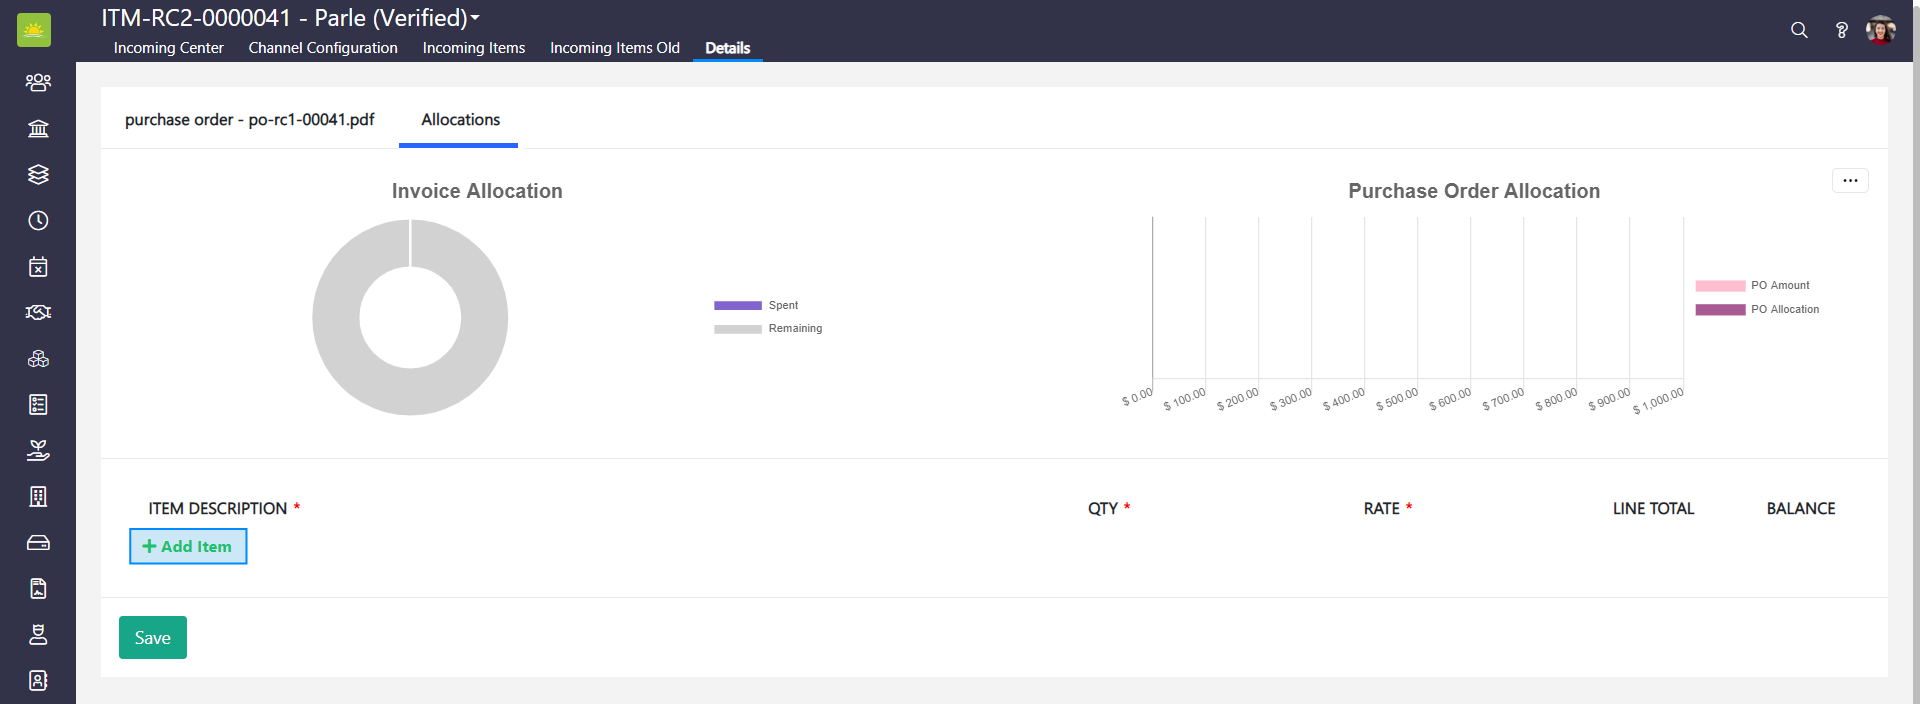This screenshot has width=1920, height=704.
Task: Expand the ITM-RC2-0000041 title dropdown arrow
Action: click(475, 18)
